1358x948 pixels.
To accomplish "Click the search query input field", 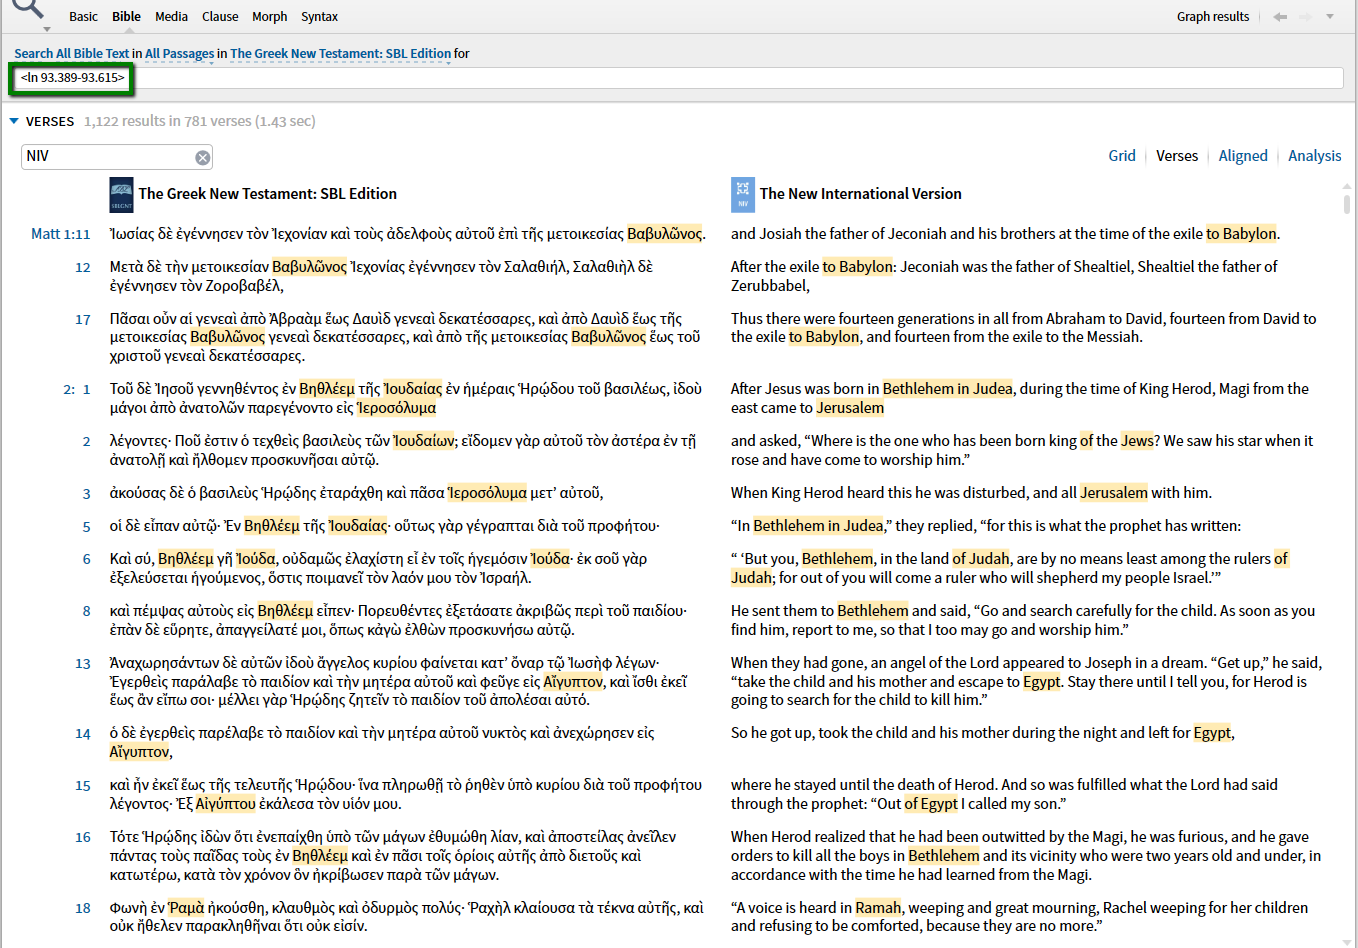I will [x=677, y=78].
